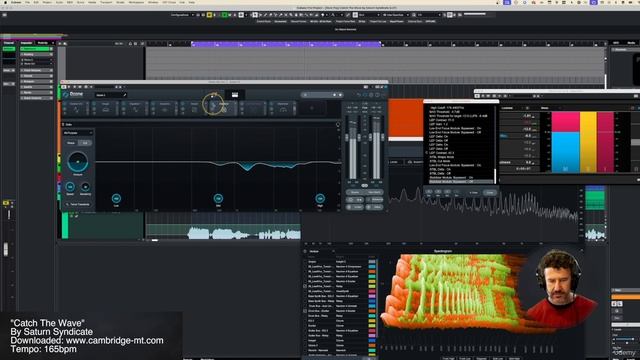Click the white assistant view icon in Ozone
640x360 pixels.
click(x=235, y=95)
